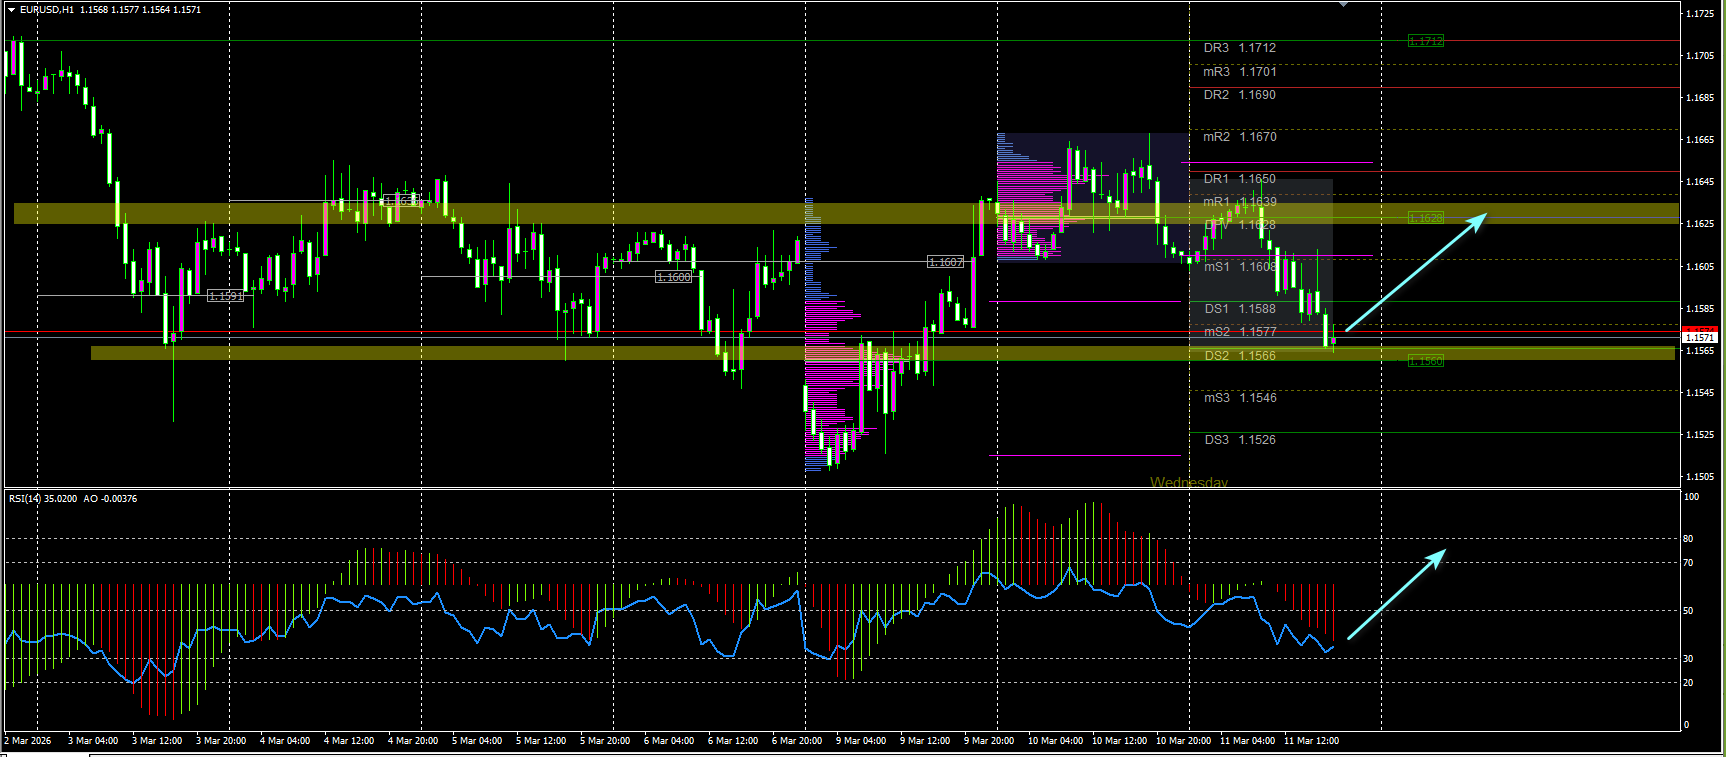This screenshot has height=757, width=1726.
Task: Click 1.1645 on the price axis
Action: tap(1700, 182)
